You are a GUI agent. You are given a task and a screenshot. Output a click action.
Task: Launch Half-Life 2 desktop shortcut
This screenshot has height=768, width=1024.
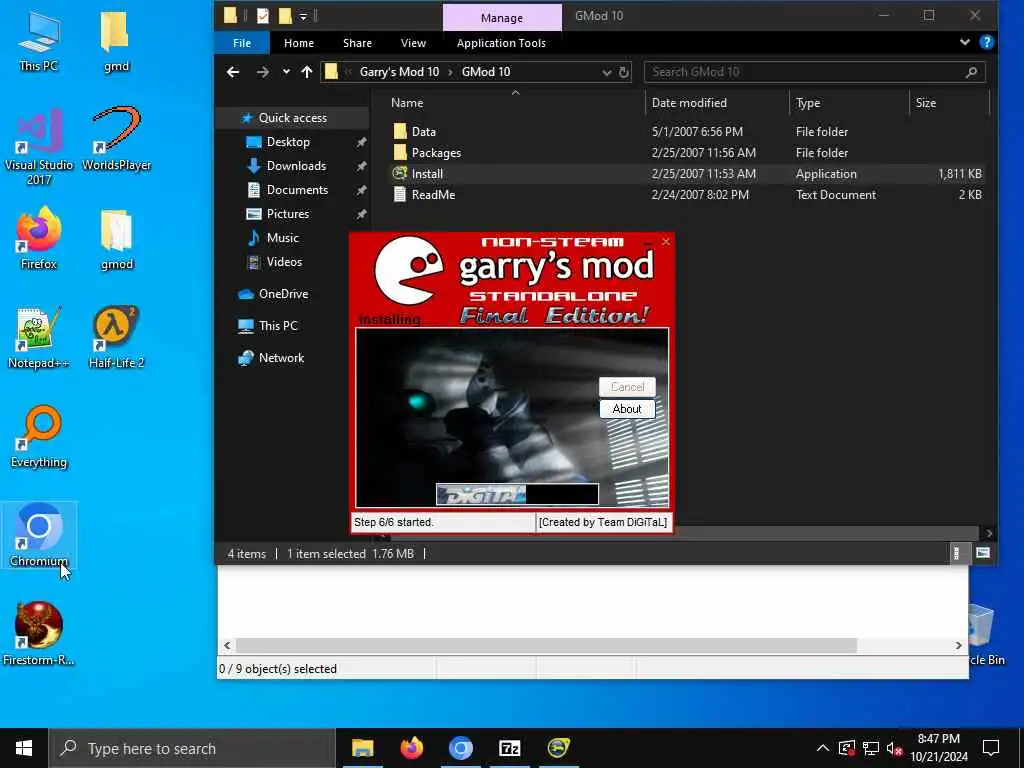coord(116,338)
